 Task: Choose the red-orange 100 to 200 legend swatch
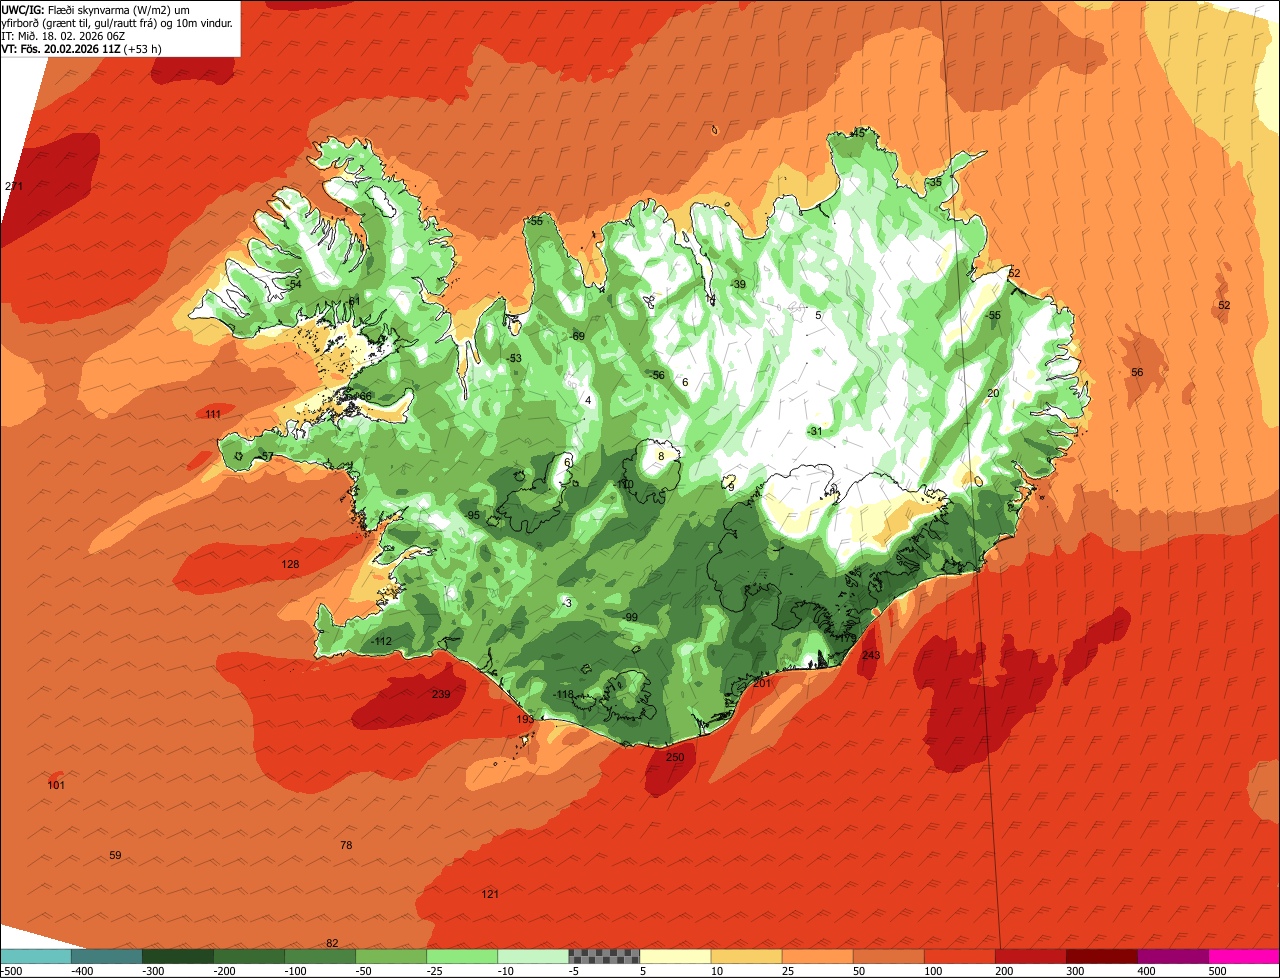959,956
